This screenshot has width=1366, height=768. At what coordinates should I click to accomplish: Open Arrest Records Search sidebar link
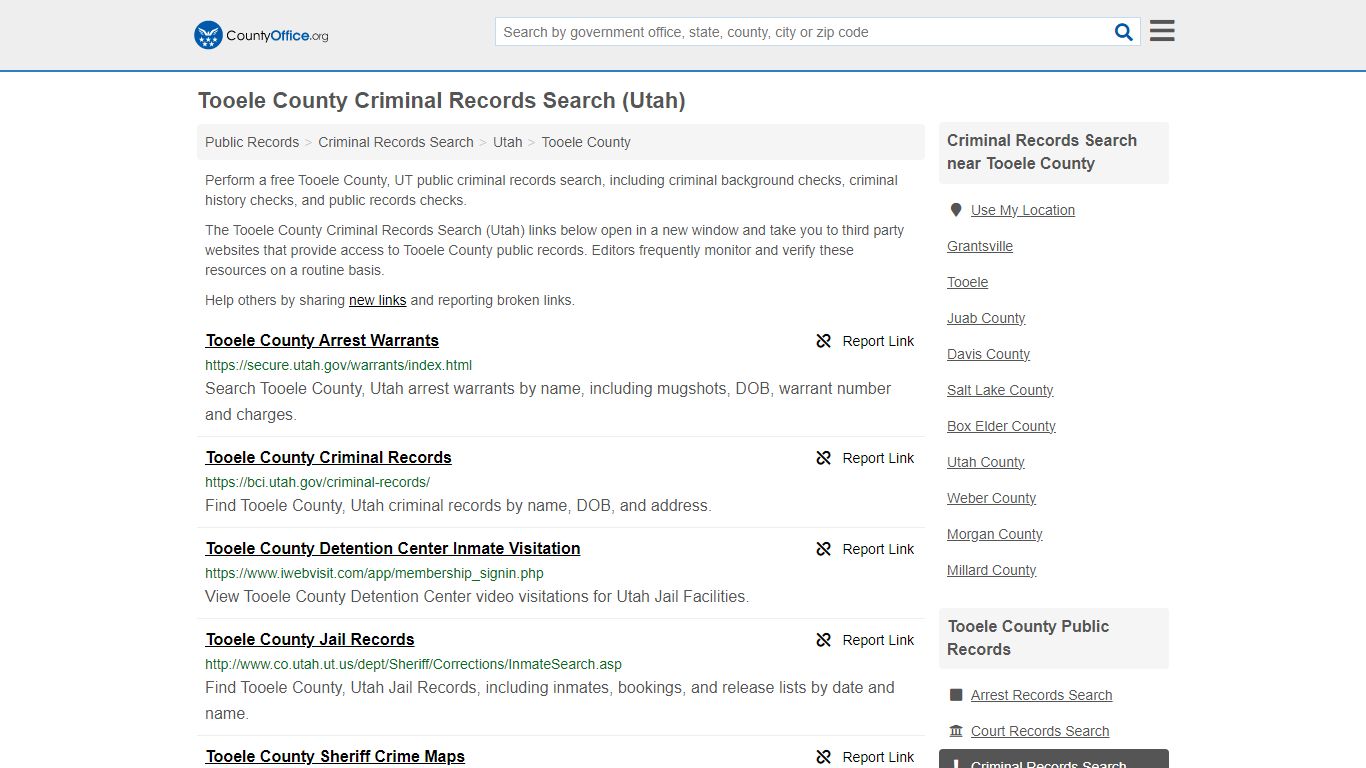pyautogui.click(x=1041, y=695)
